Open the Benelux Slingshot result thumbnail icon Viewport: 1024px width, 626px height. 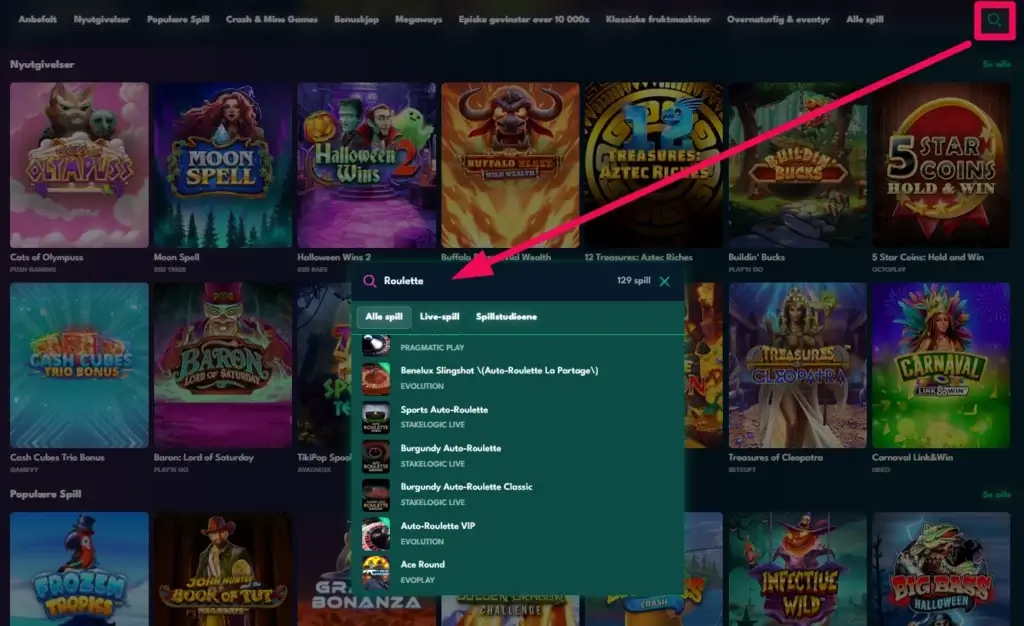pos(376,378)
